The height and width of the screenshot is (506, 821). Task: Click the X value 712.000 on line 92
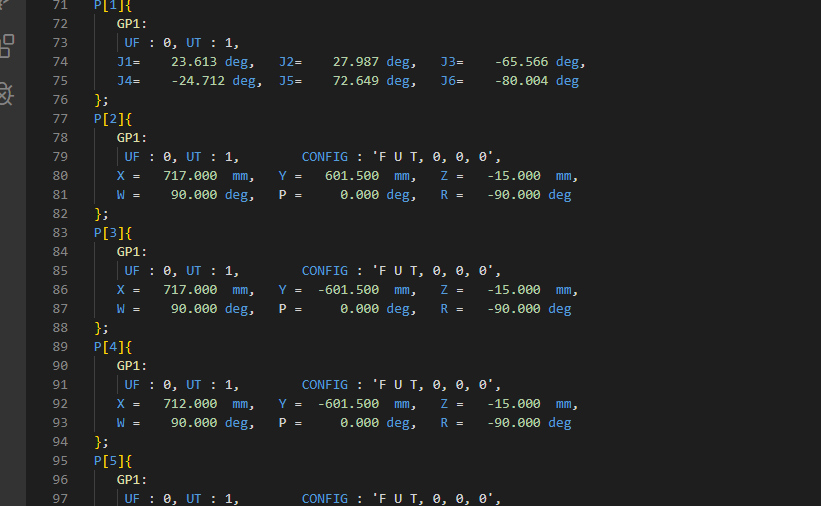tap(190, 404)
